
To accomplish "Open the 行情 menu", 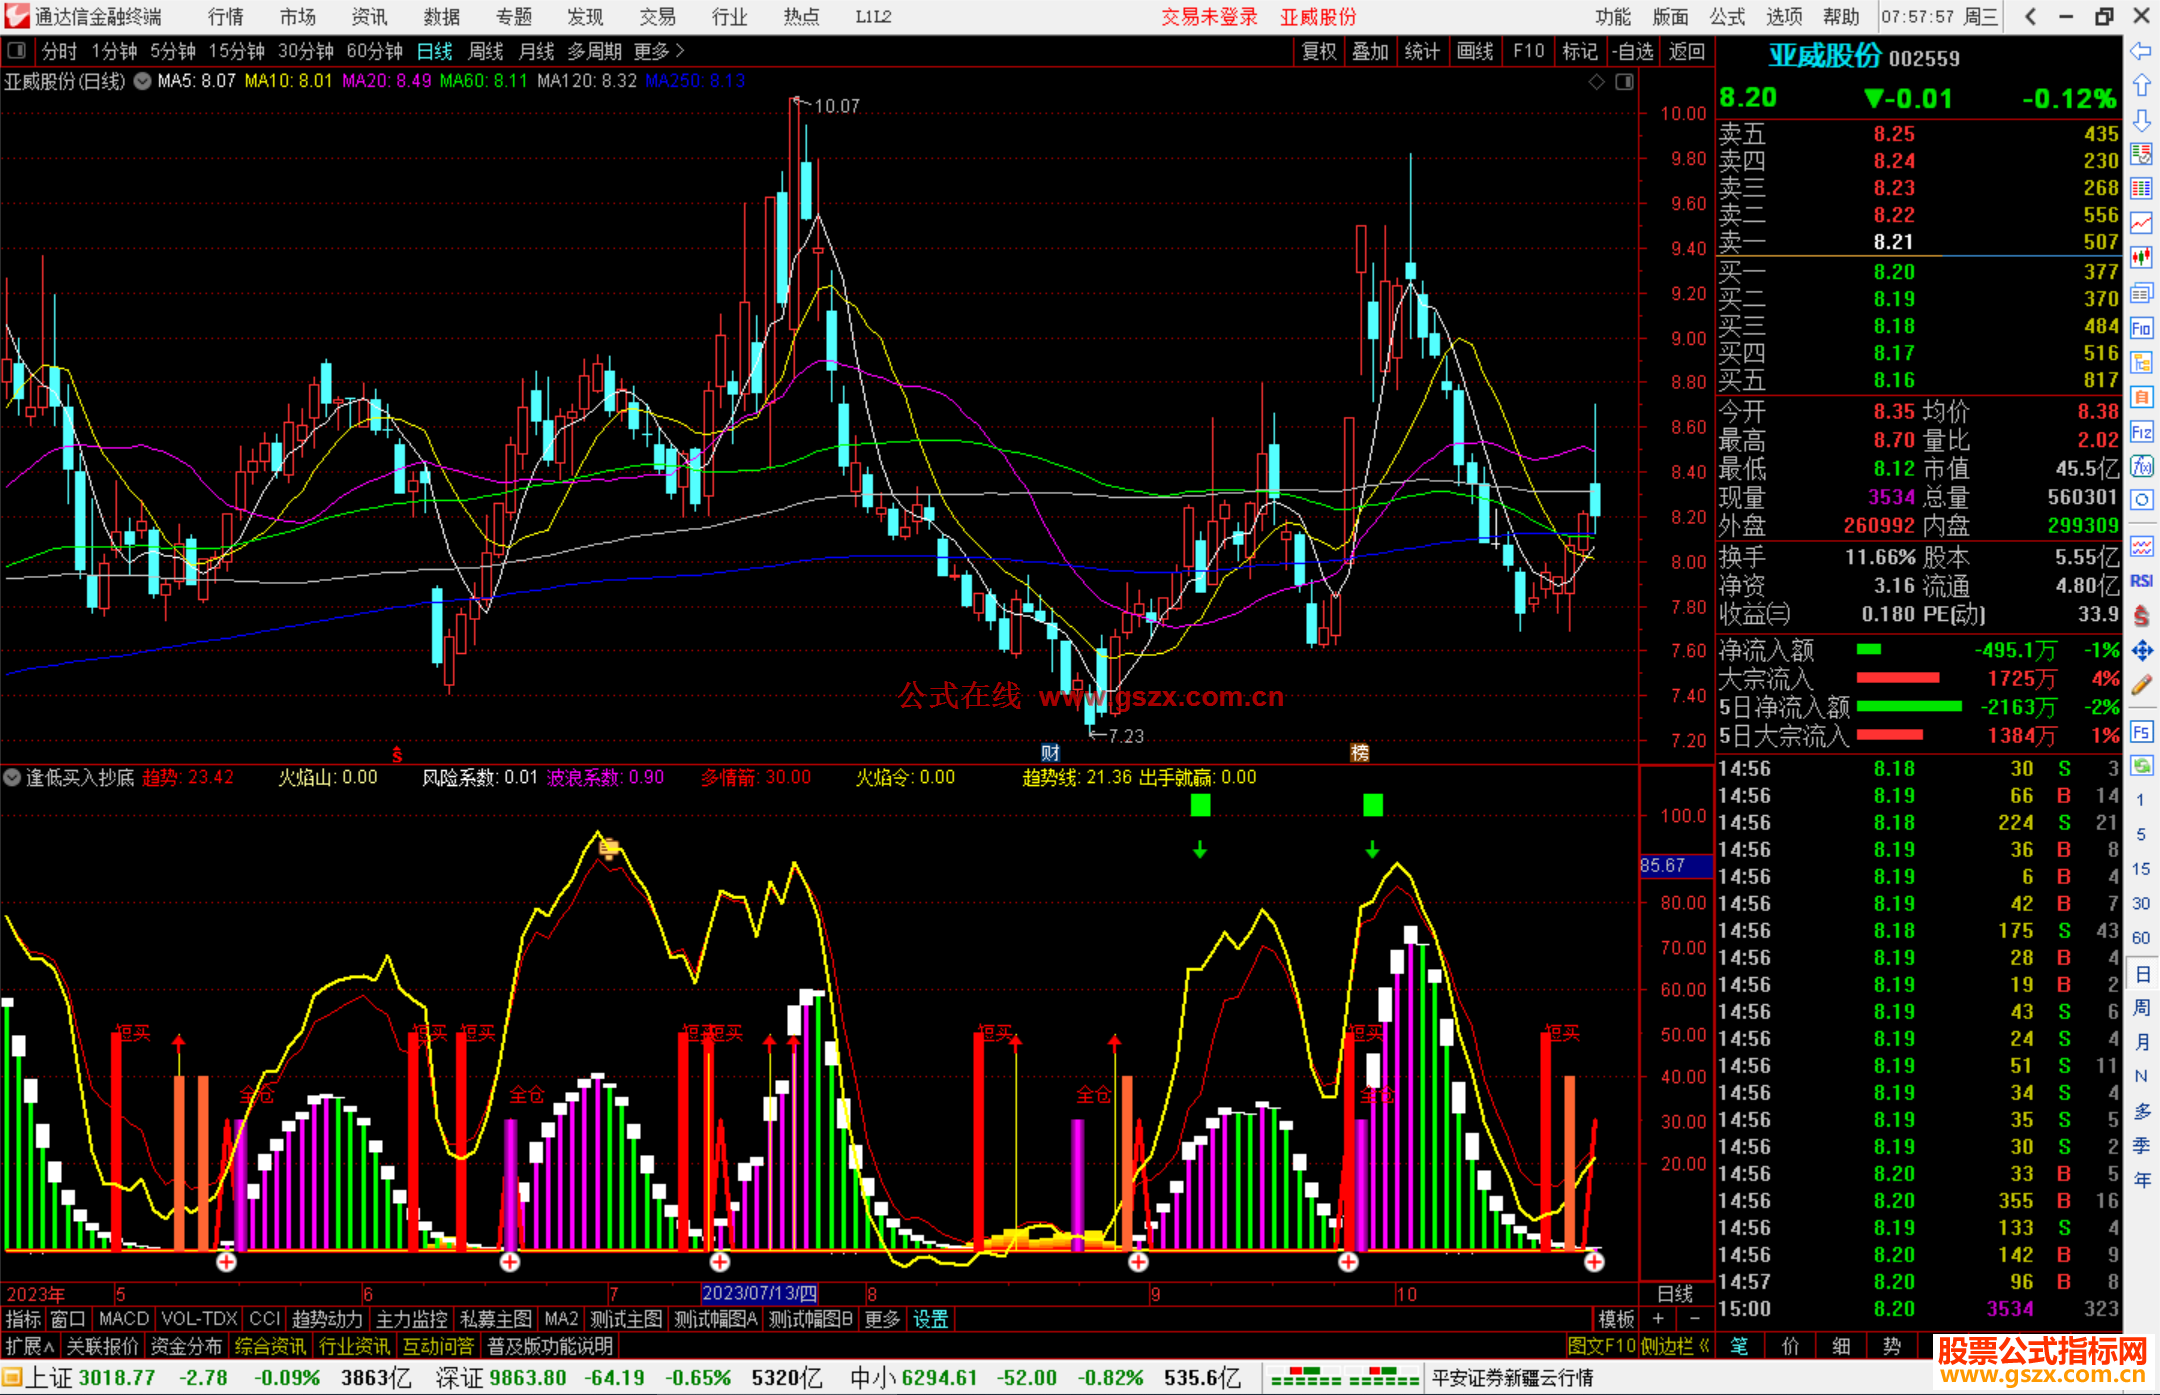I will [225, 16].
